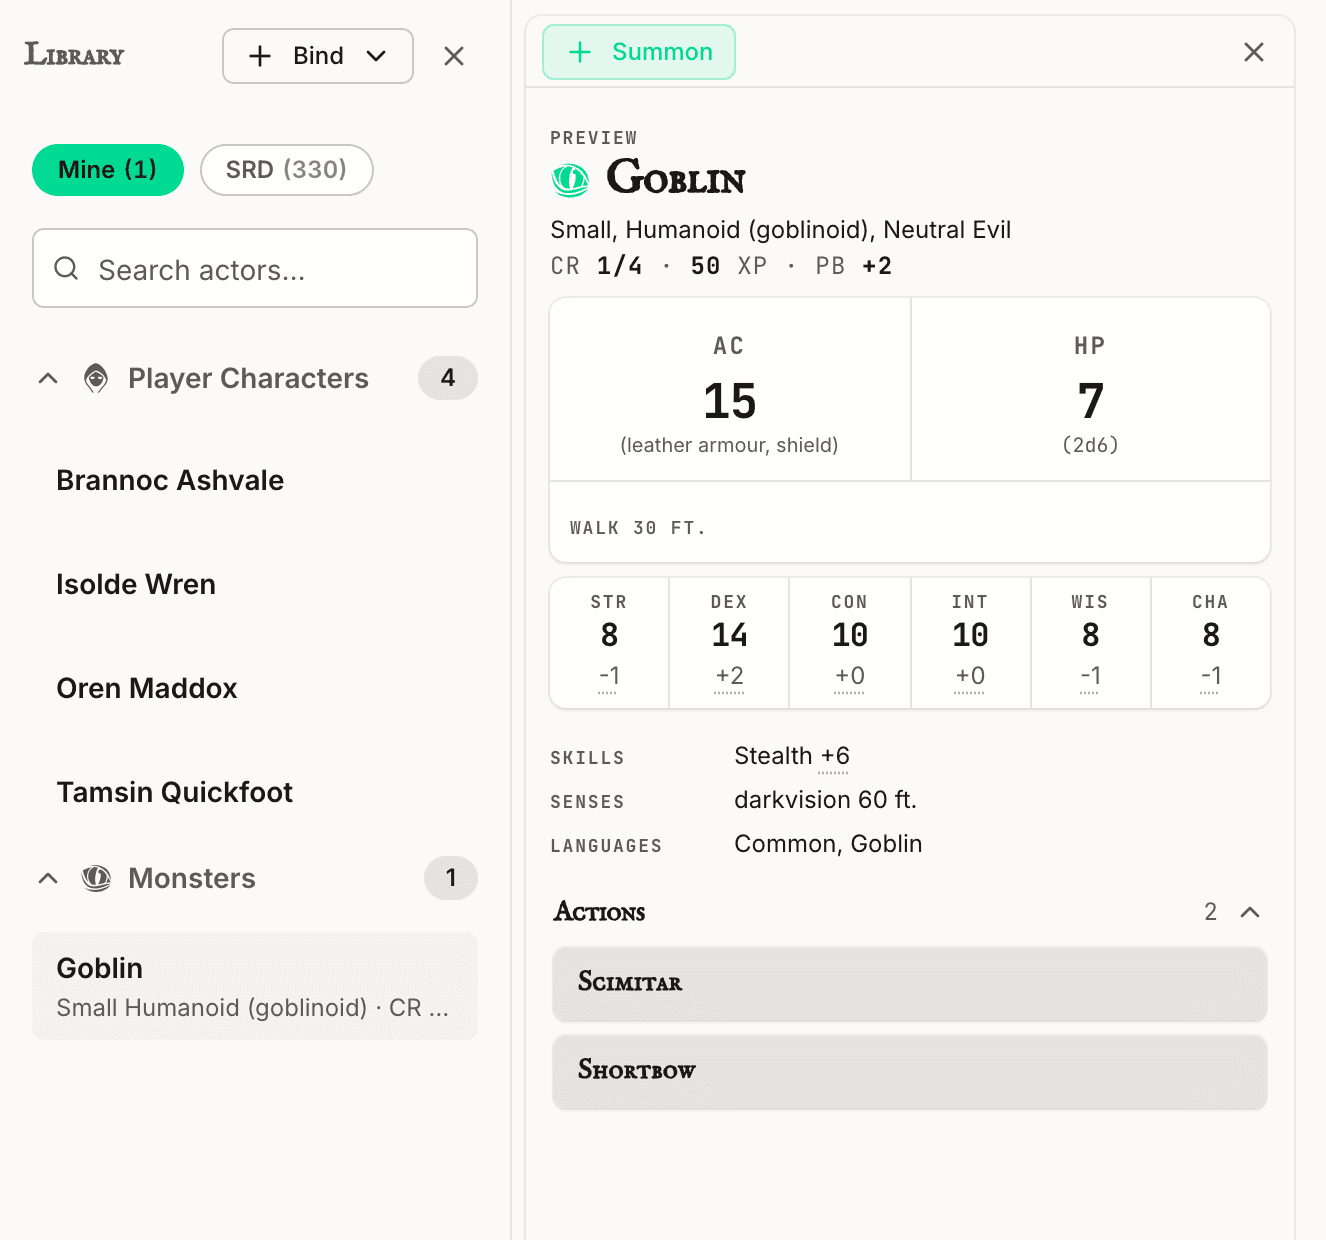Image resolution: width=1326 pixels, height=1240 pixels.
Task: Click the 50 XP value
Action: coord(729,266)
